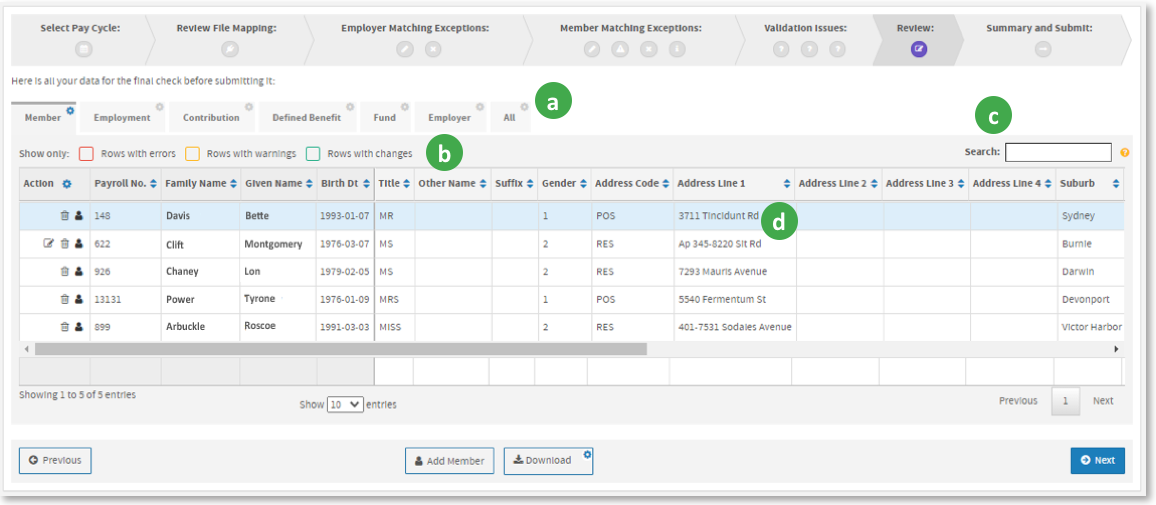Click the gear icon beside the Action header
This screenshot has height=505, width=1156.
pos(67,184)
